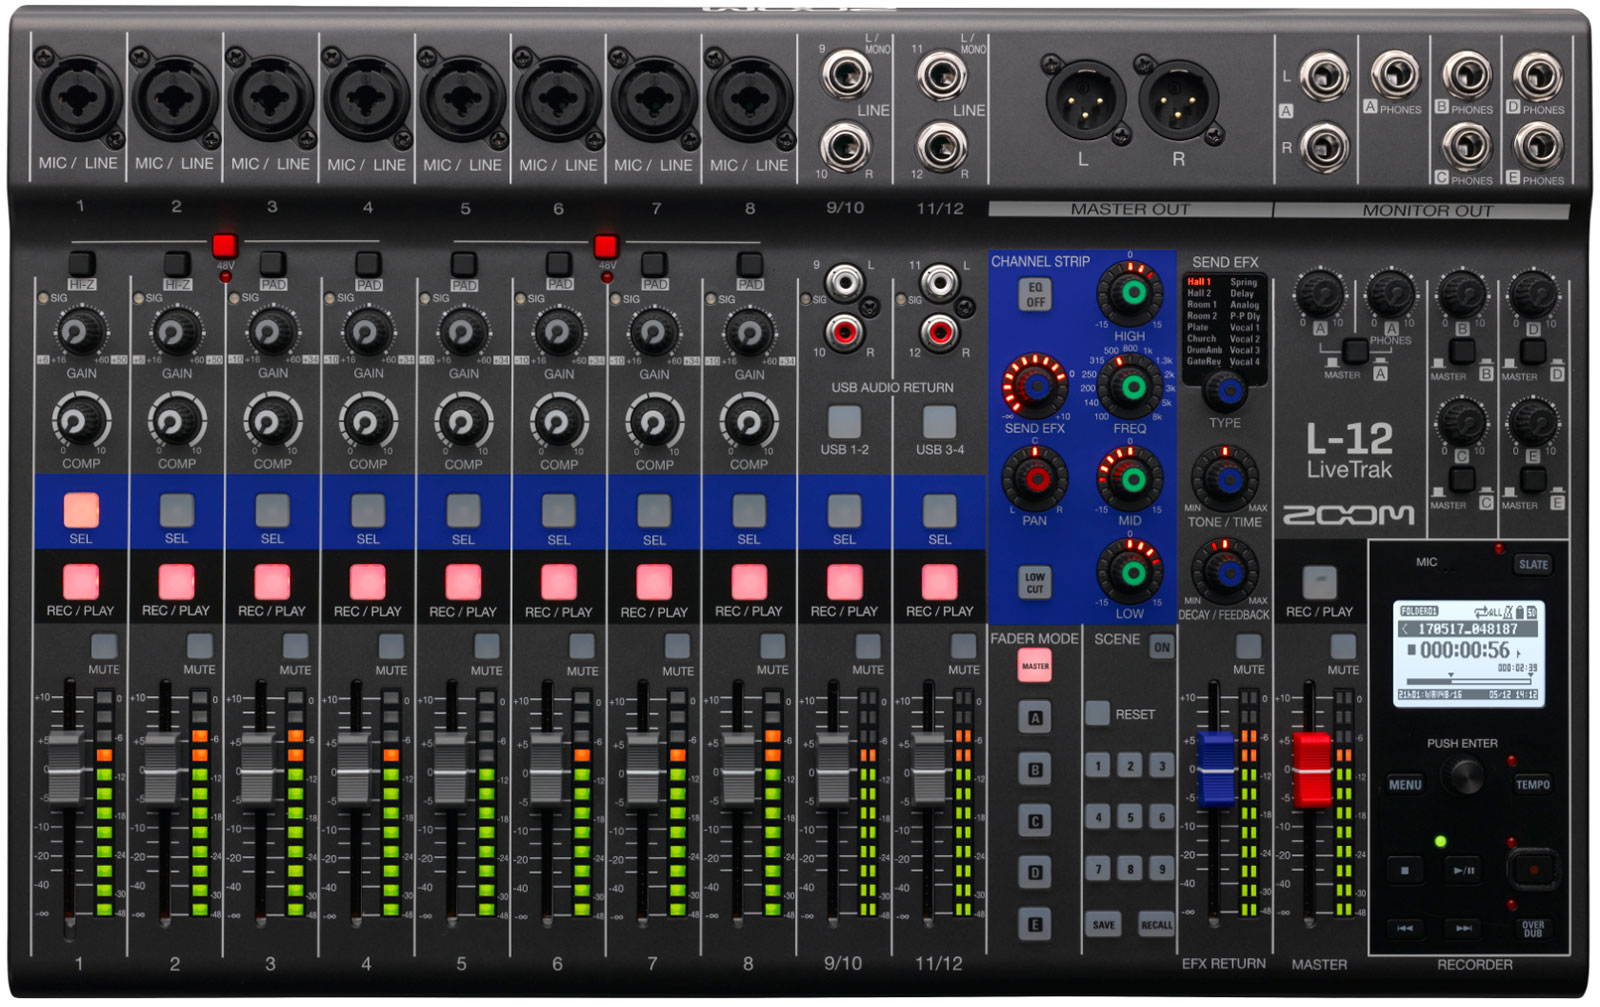
Task: Tap the TEMPO button
Action: point(1533,785)
